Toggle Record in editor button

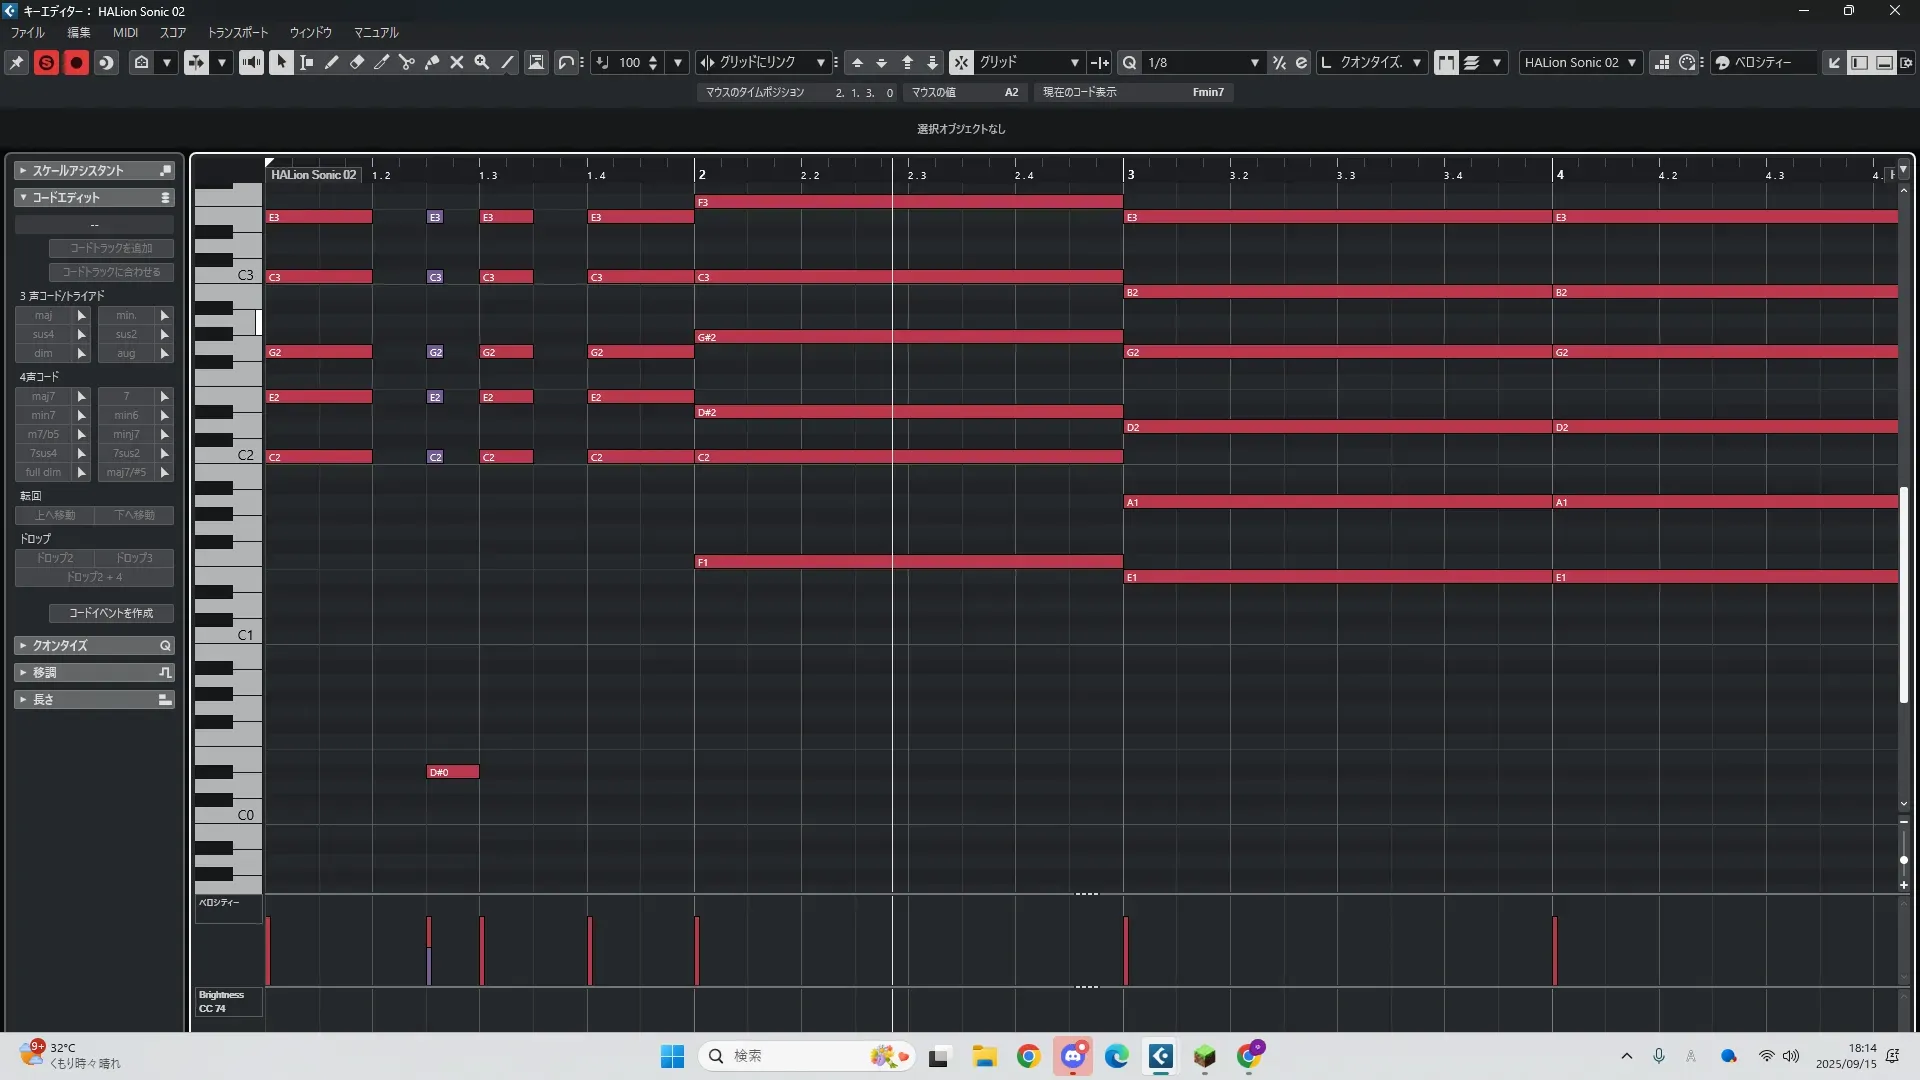[x=76, y=62]
